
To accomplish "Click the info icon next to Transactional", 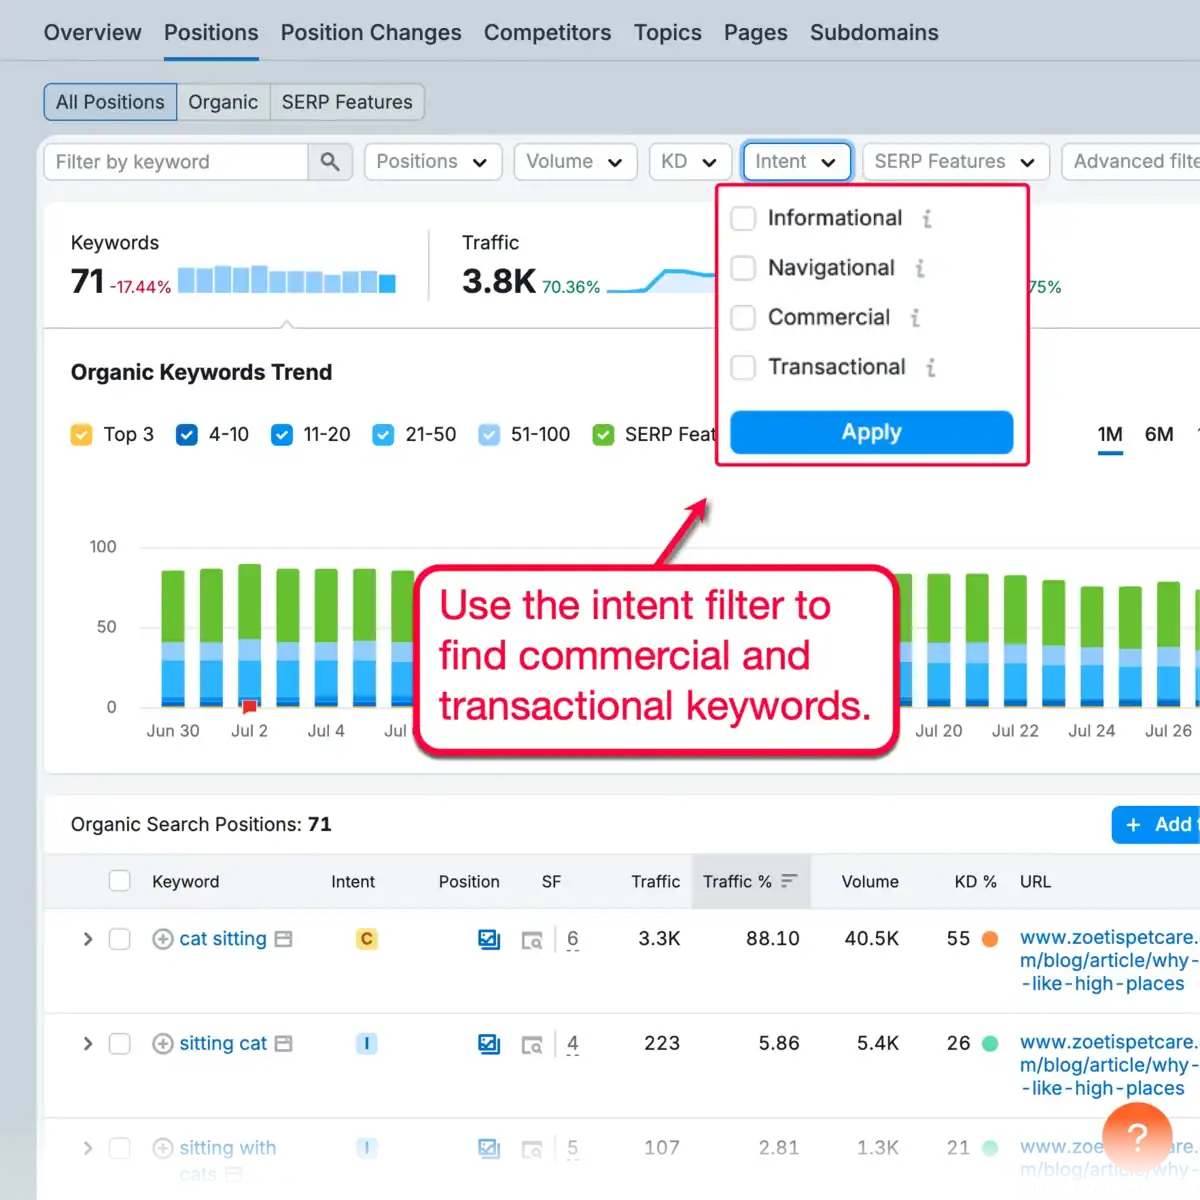I will pos(930,368).
